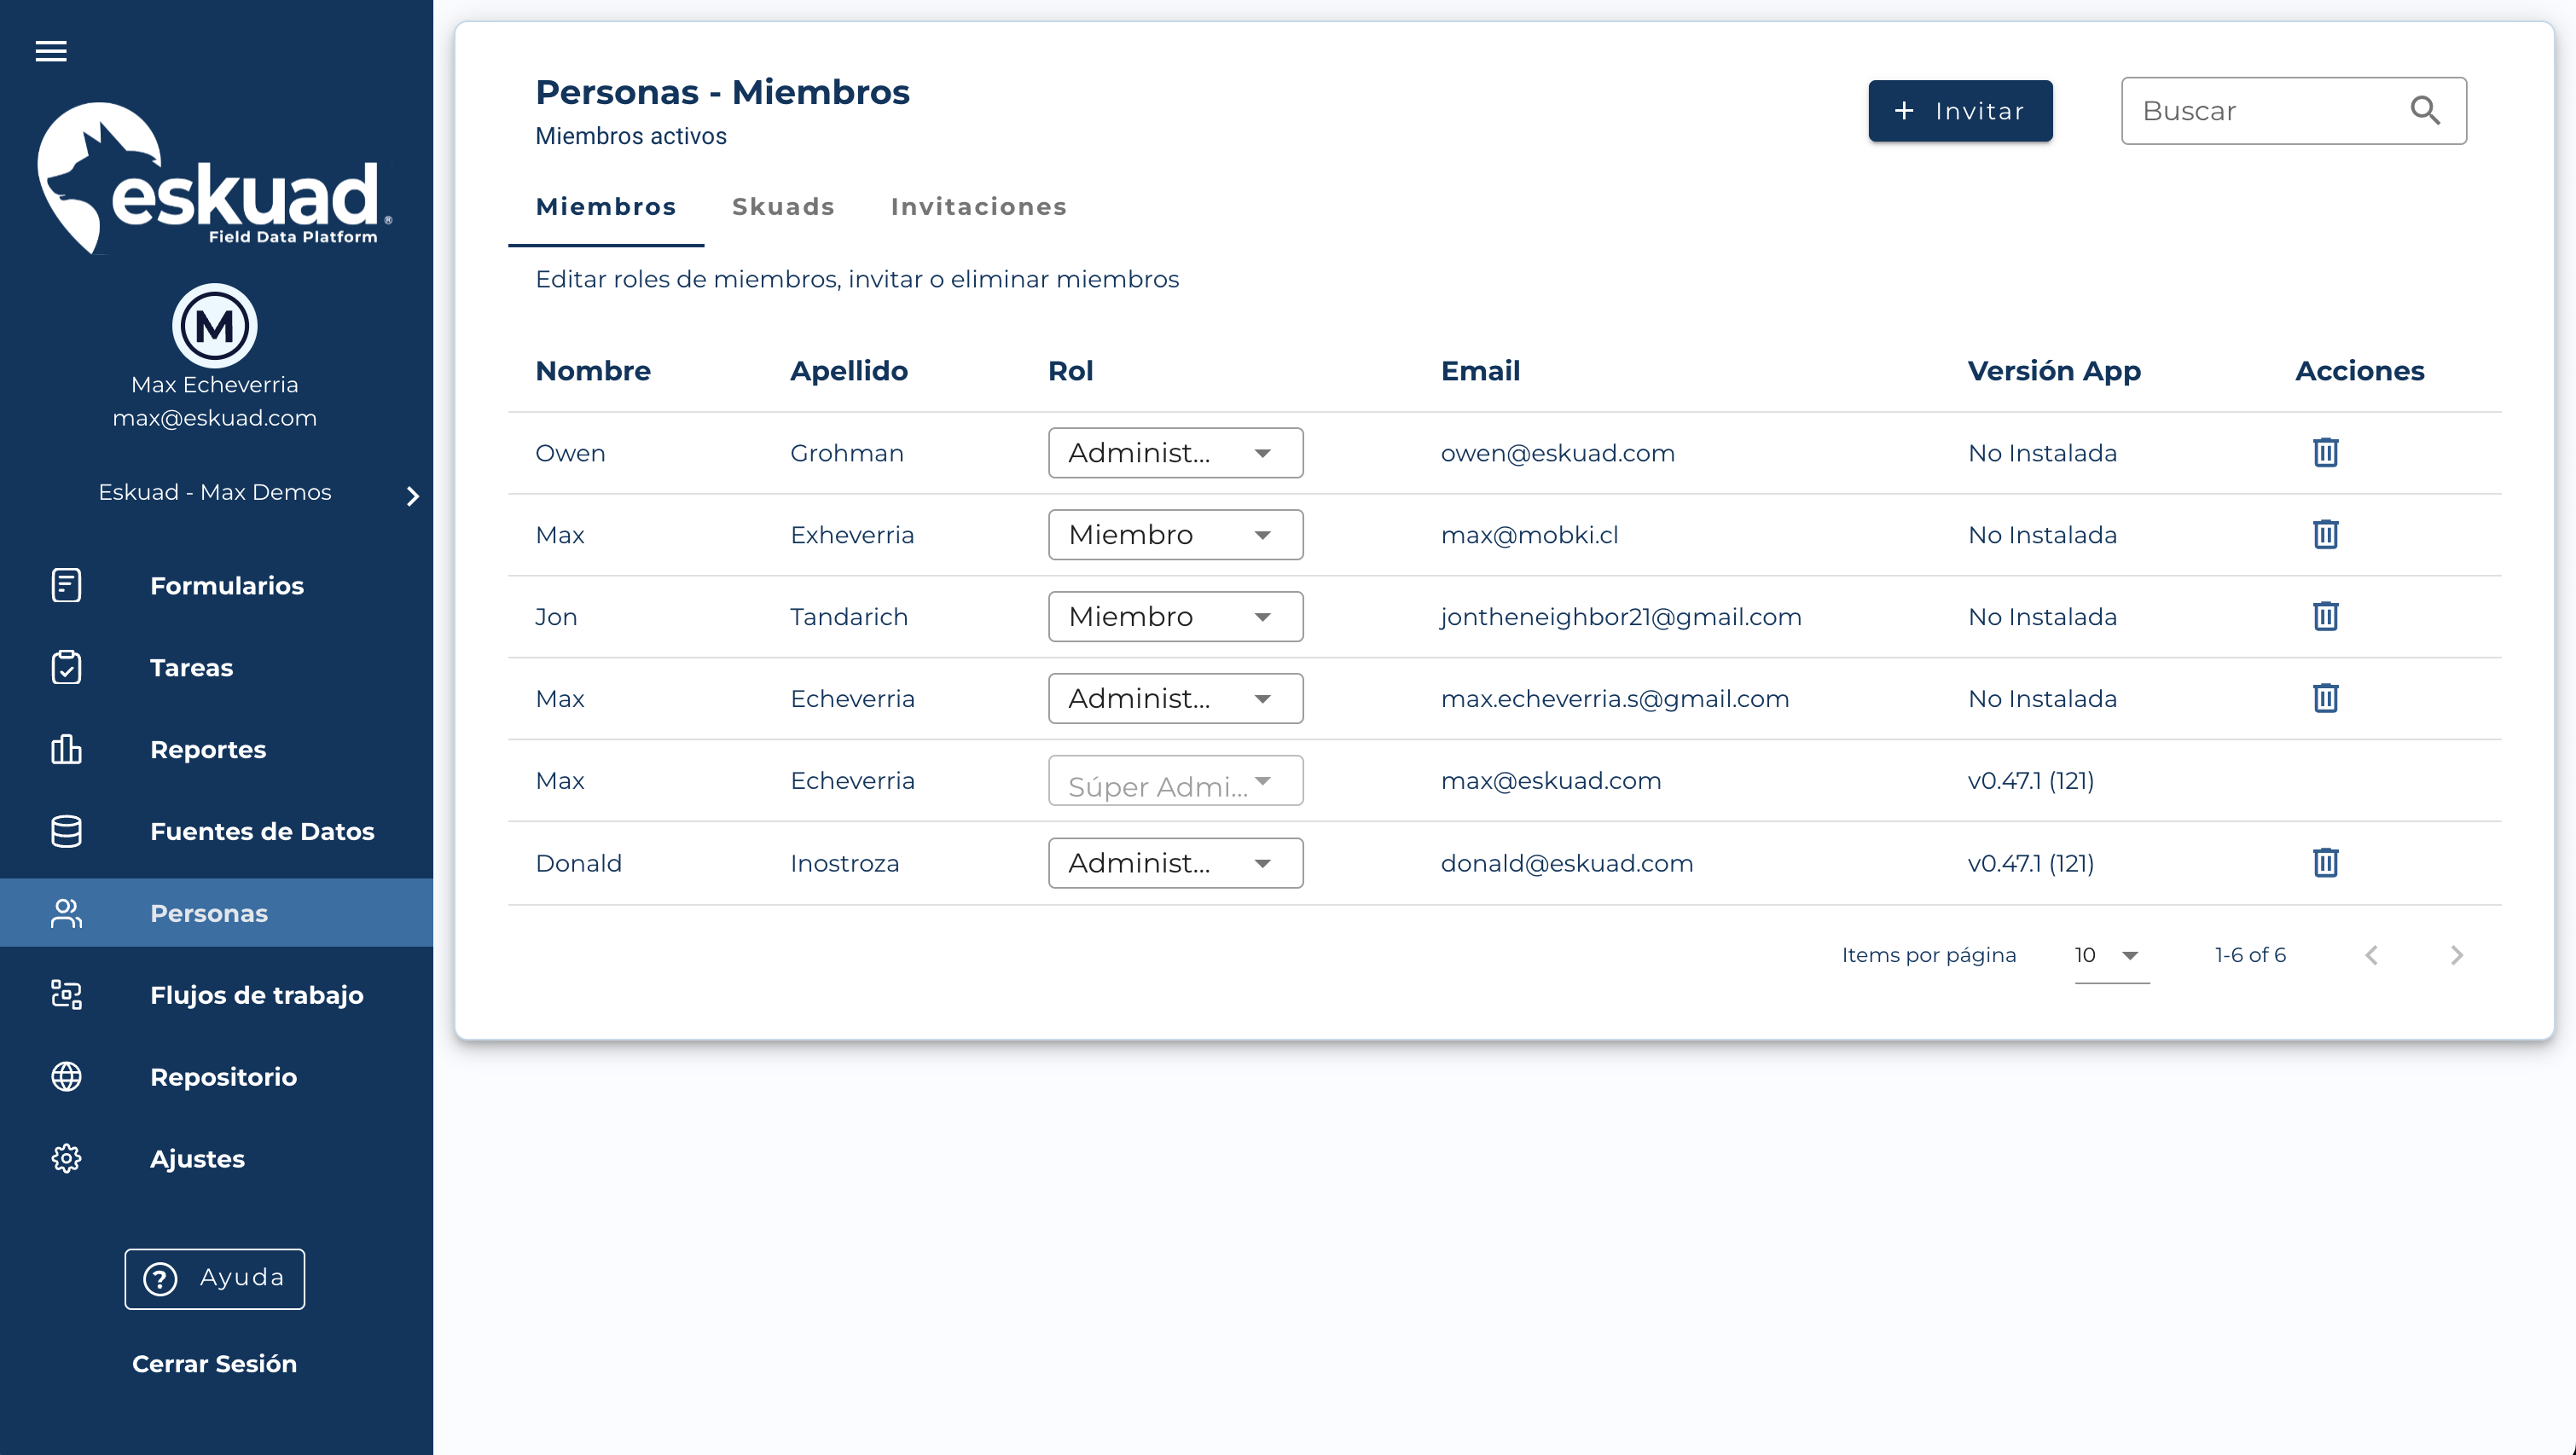Click the eskuad wolf logo
Screen dimensions: 2576x1455
[x=214, y=178]
